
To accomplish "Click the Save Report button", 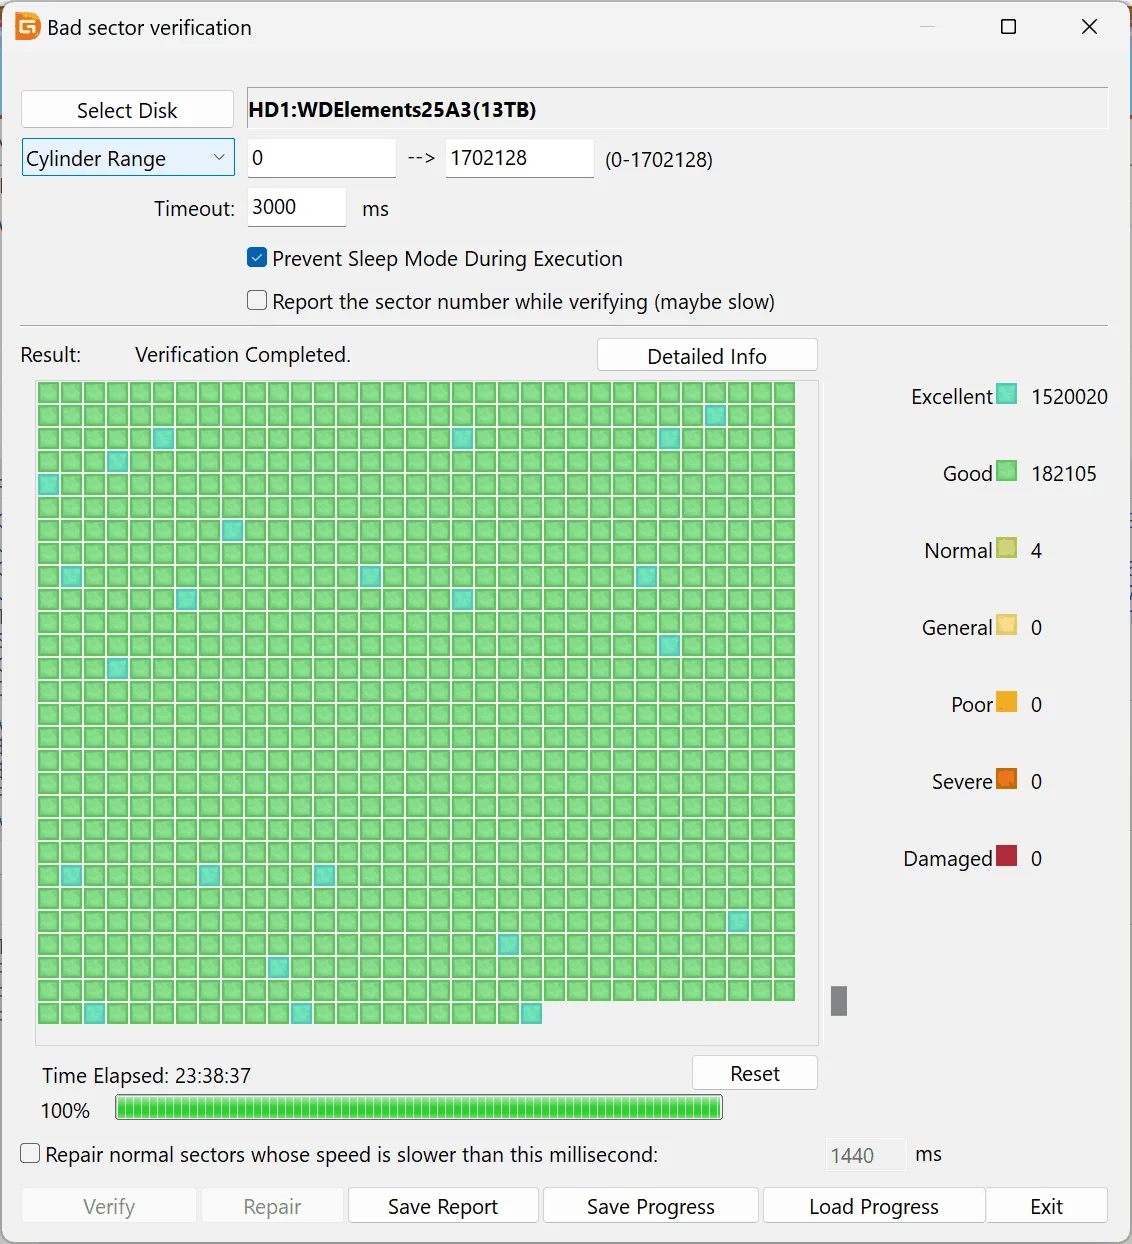I will point(443,1206).
